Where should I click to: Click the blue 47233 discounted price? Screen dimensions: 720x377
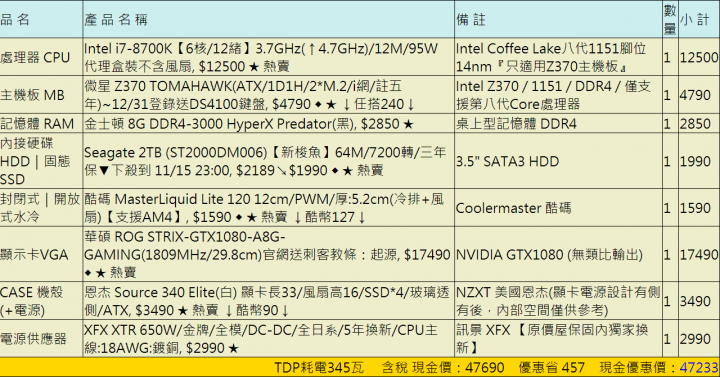click(x=699, y=367)
